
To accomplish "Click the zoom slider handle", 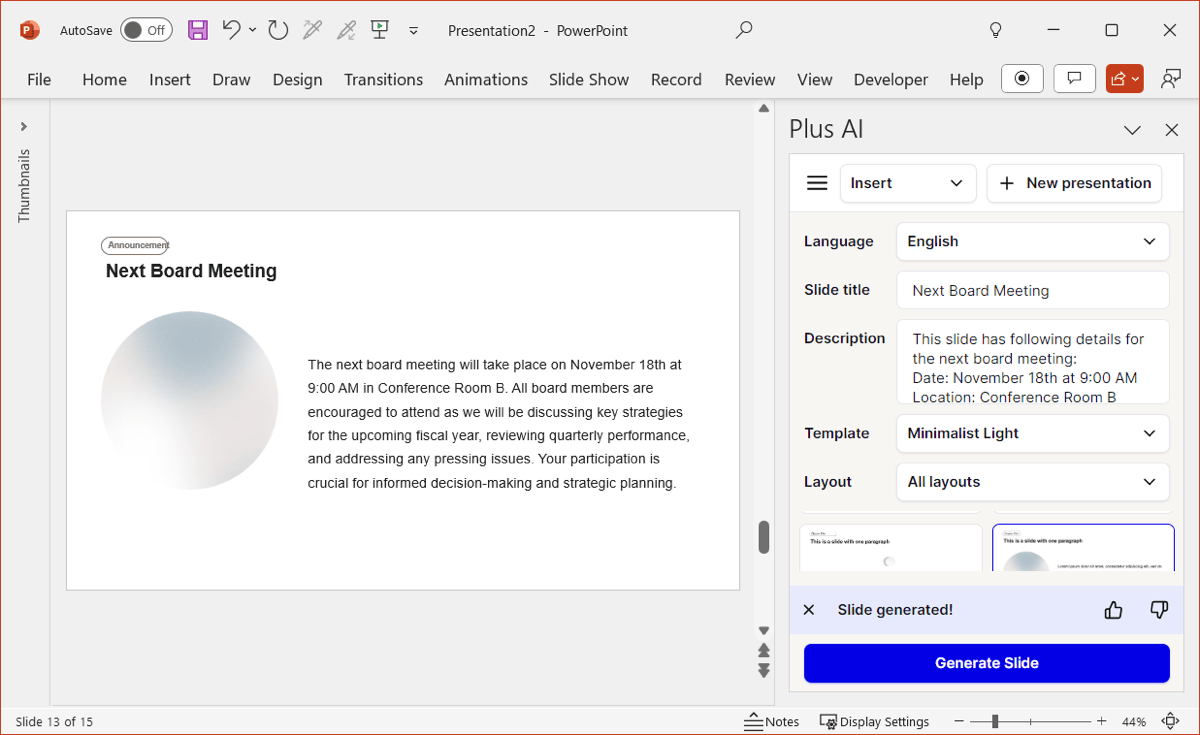I will (995, 721).
